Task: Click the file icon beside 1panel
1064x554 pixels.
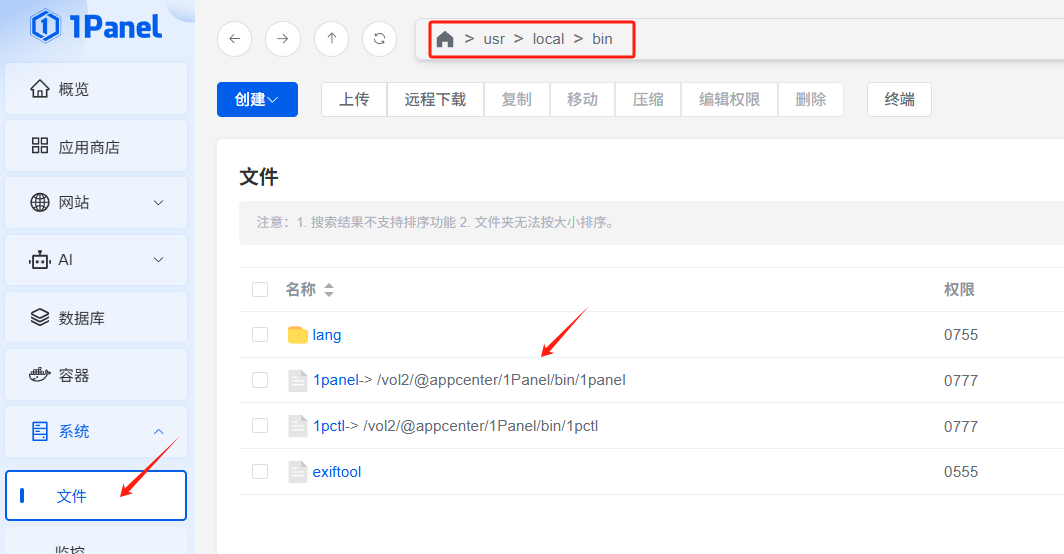Action: point(297,380)
